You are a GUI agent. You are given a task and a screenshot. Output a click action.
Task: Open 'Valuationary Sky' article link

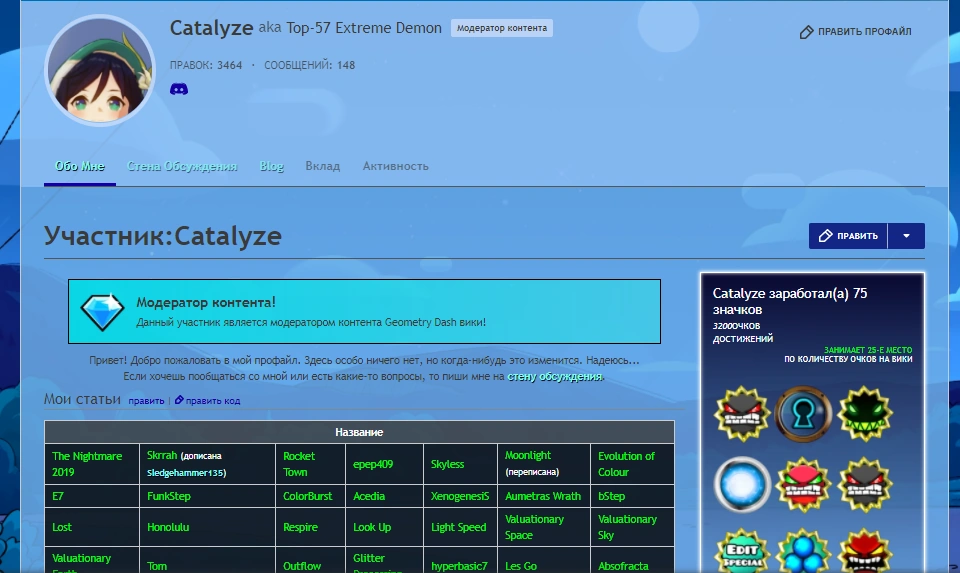tap(627, 527)
